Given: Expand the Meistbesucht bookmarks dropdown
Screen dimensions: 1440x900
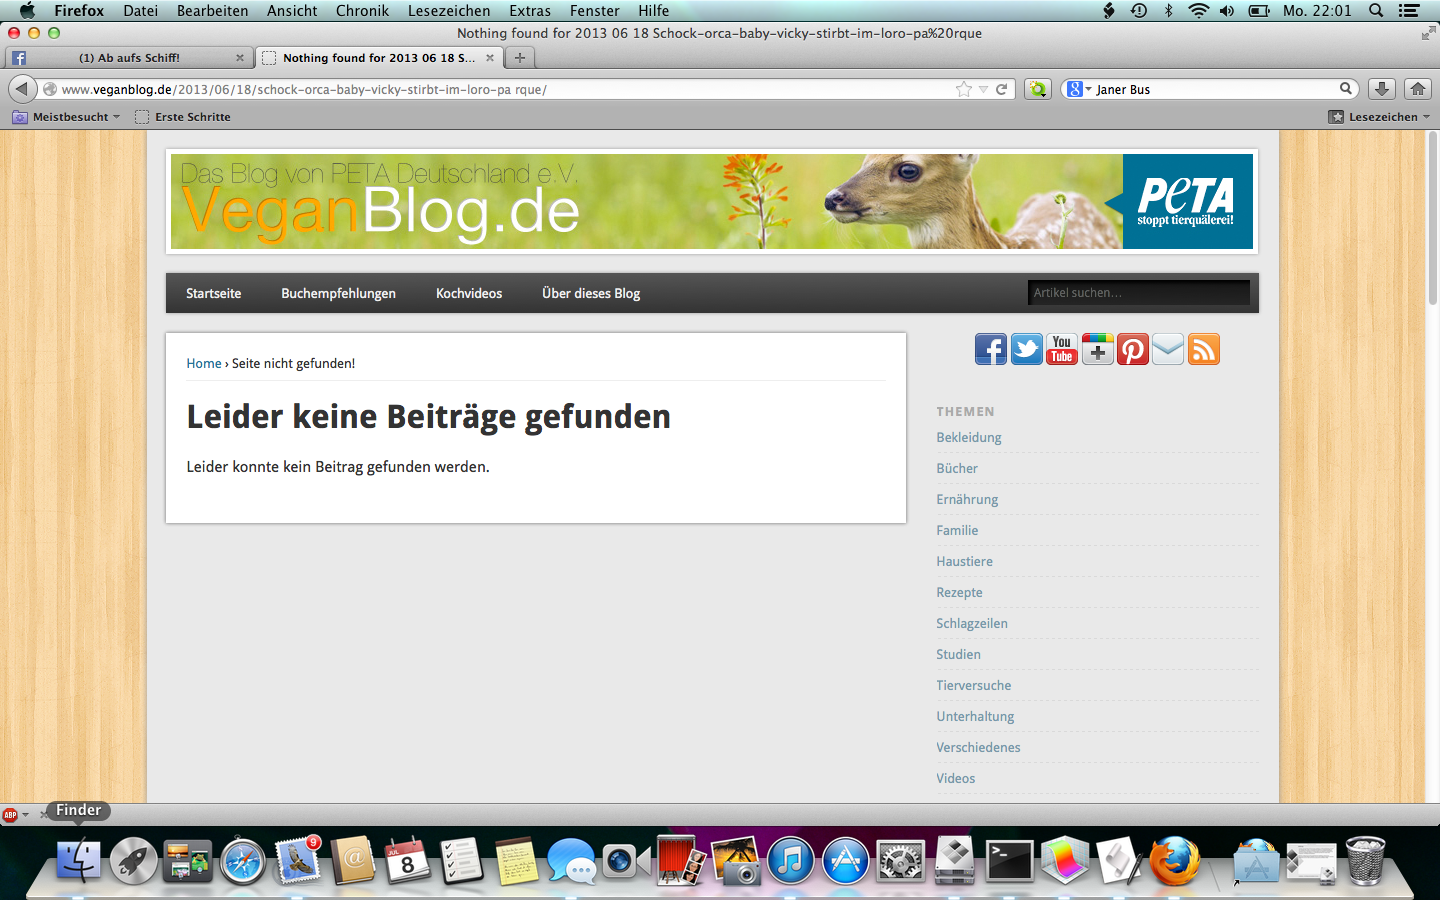Looking at the screenshot, I should pos(70,117).
